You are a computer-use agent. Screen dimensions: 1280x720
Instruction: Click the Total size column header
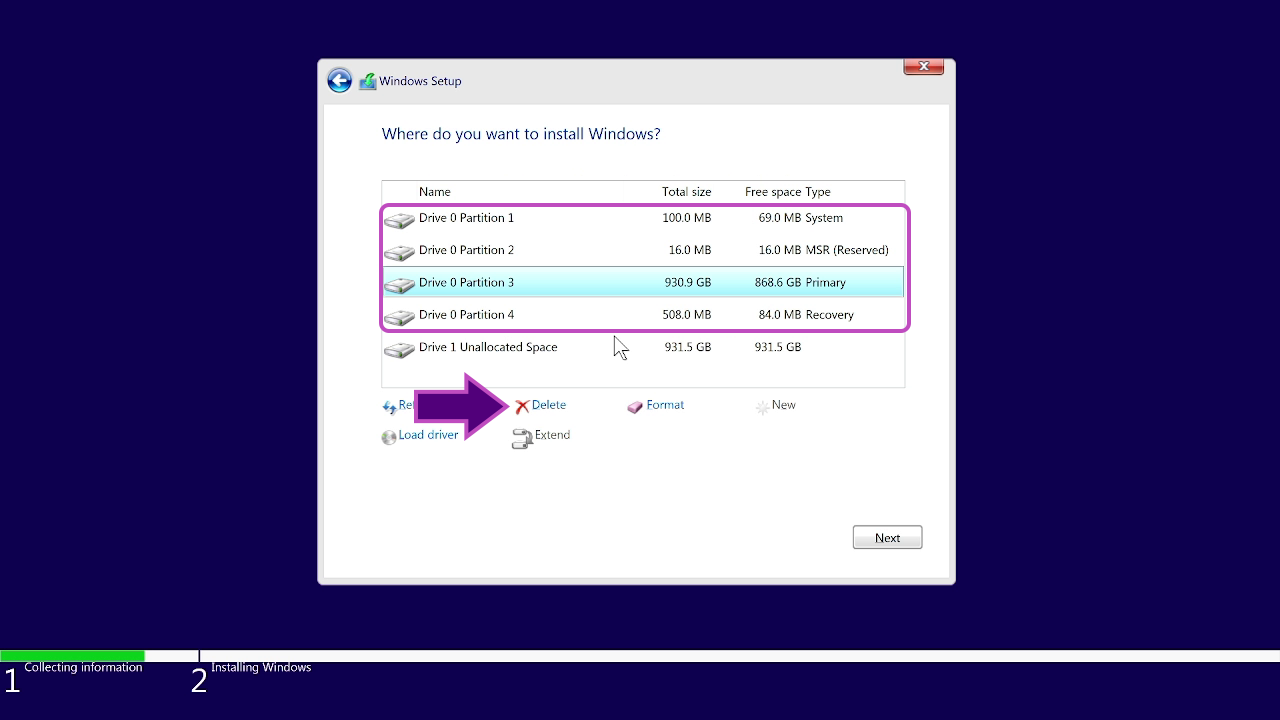click(x=687, y=191)
